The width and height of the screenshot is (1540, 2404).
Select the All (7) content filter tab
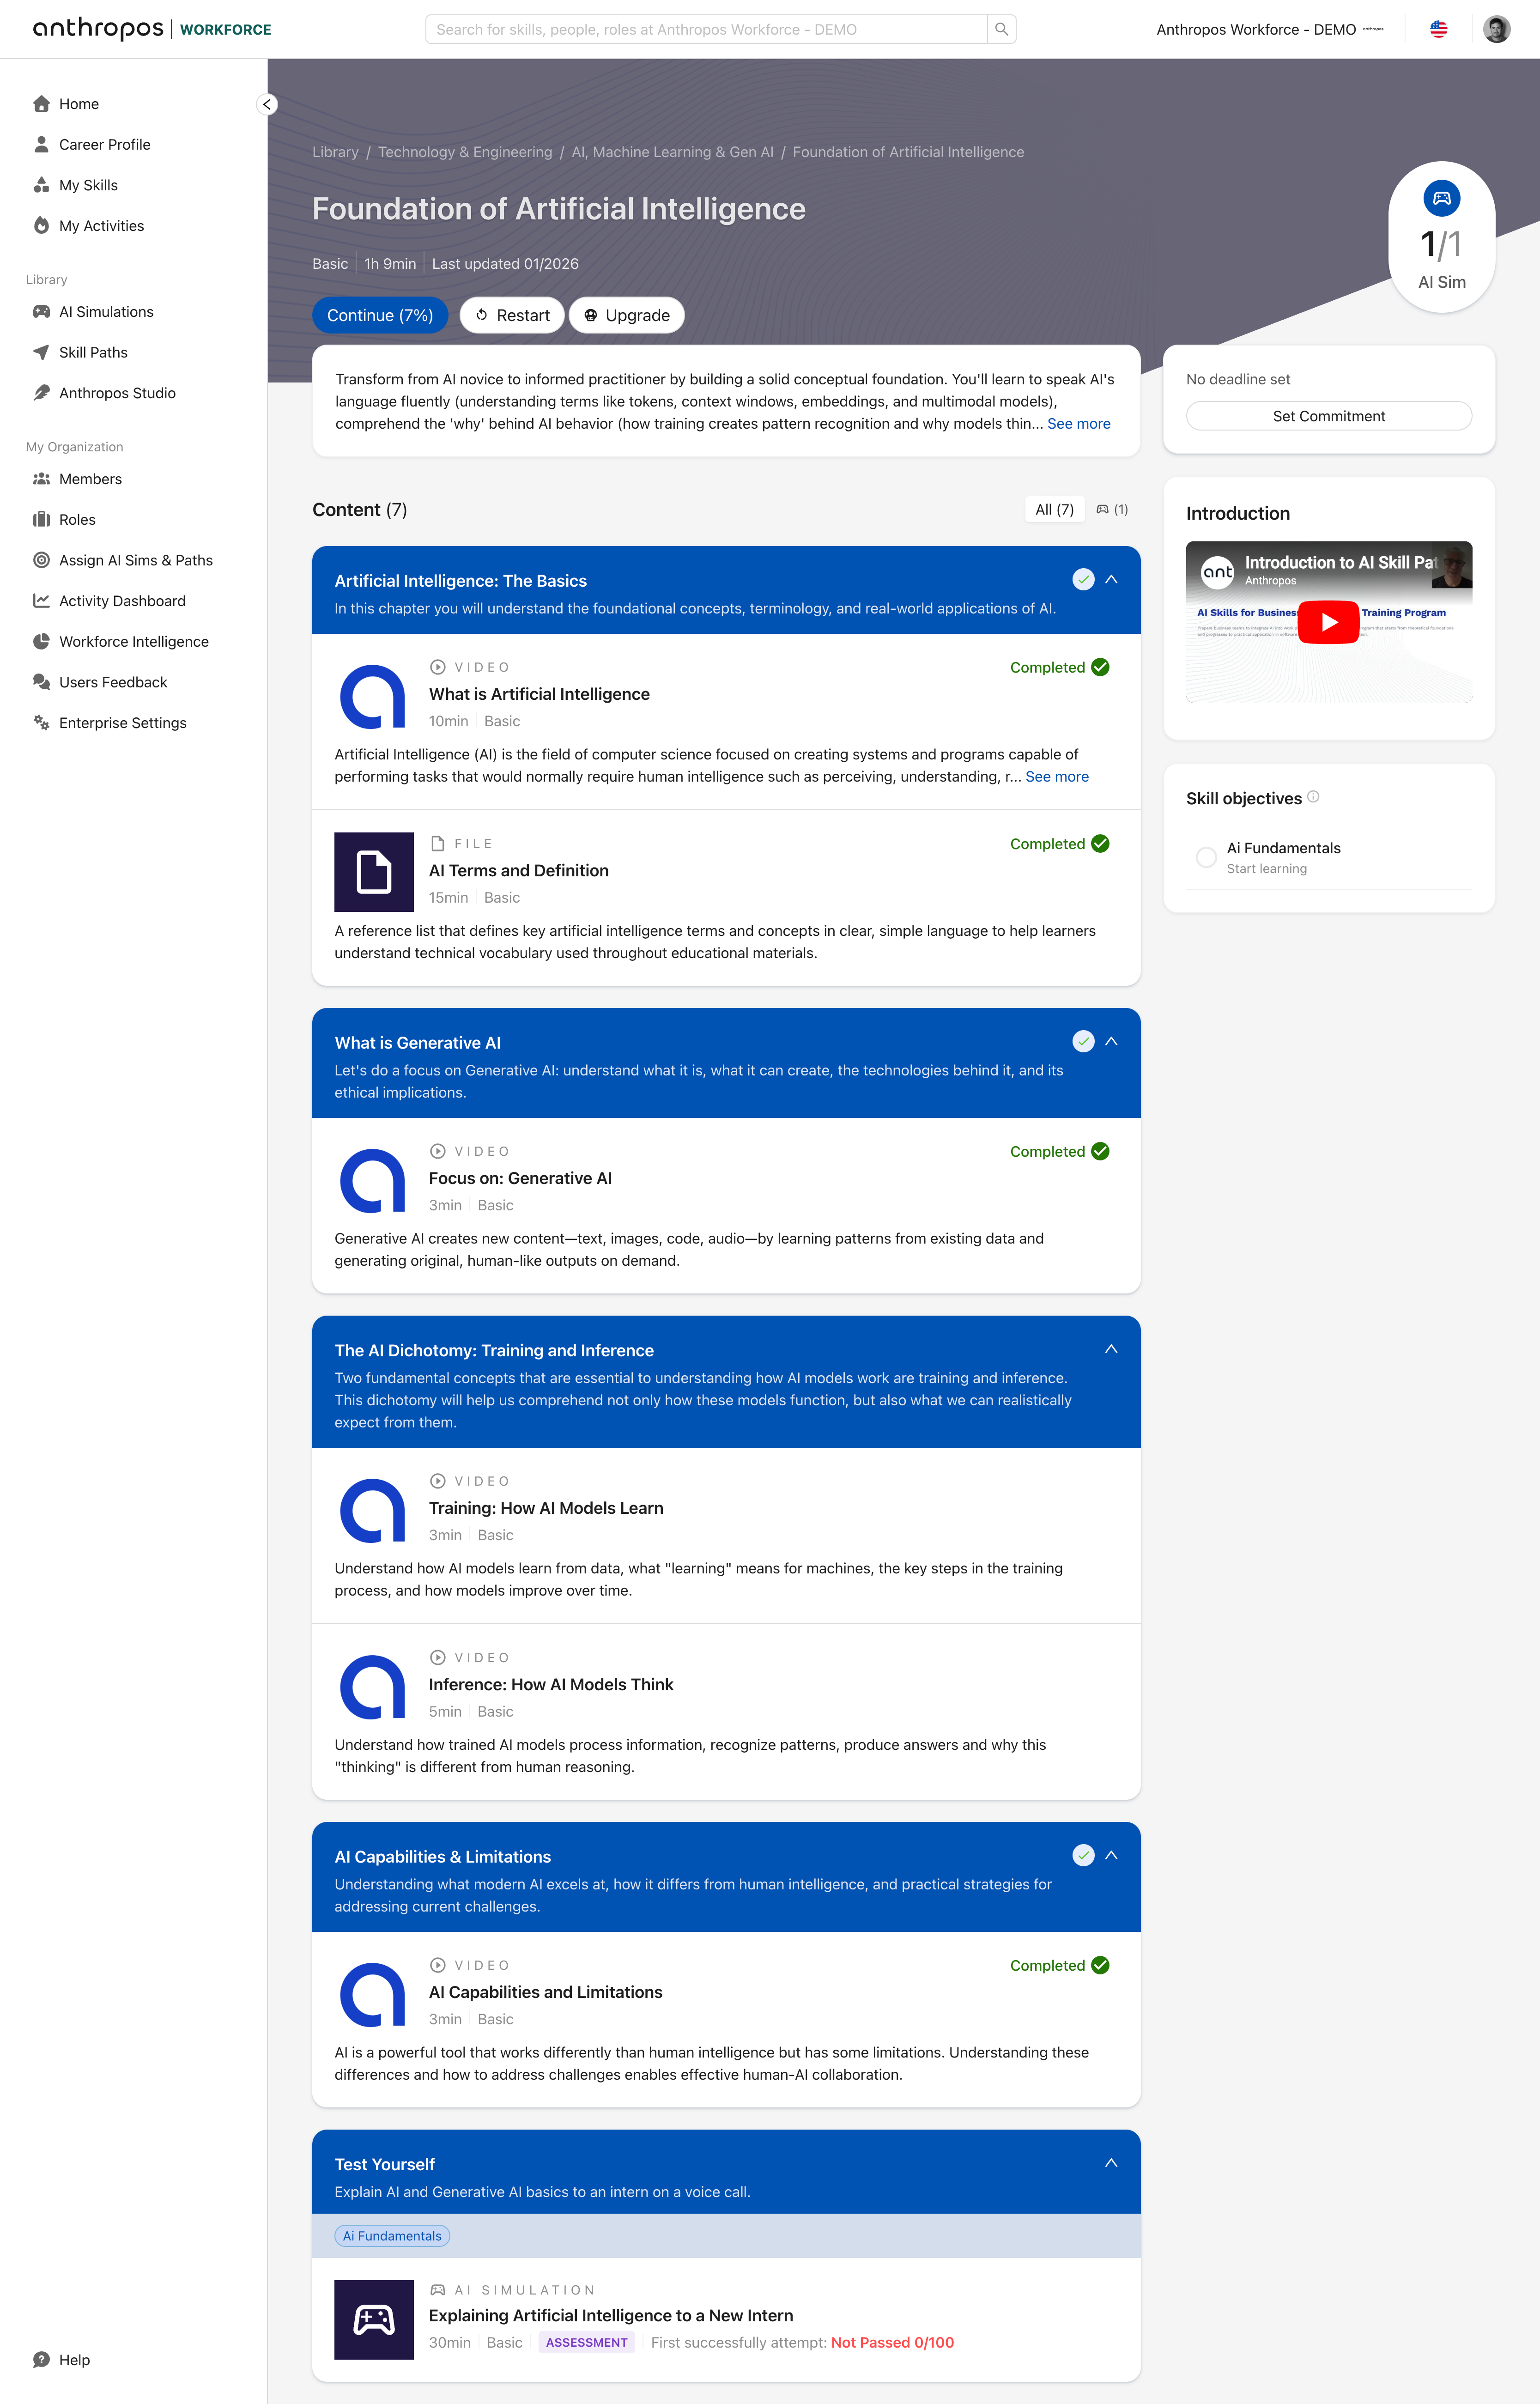coord(1054,510)
